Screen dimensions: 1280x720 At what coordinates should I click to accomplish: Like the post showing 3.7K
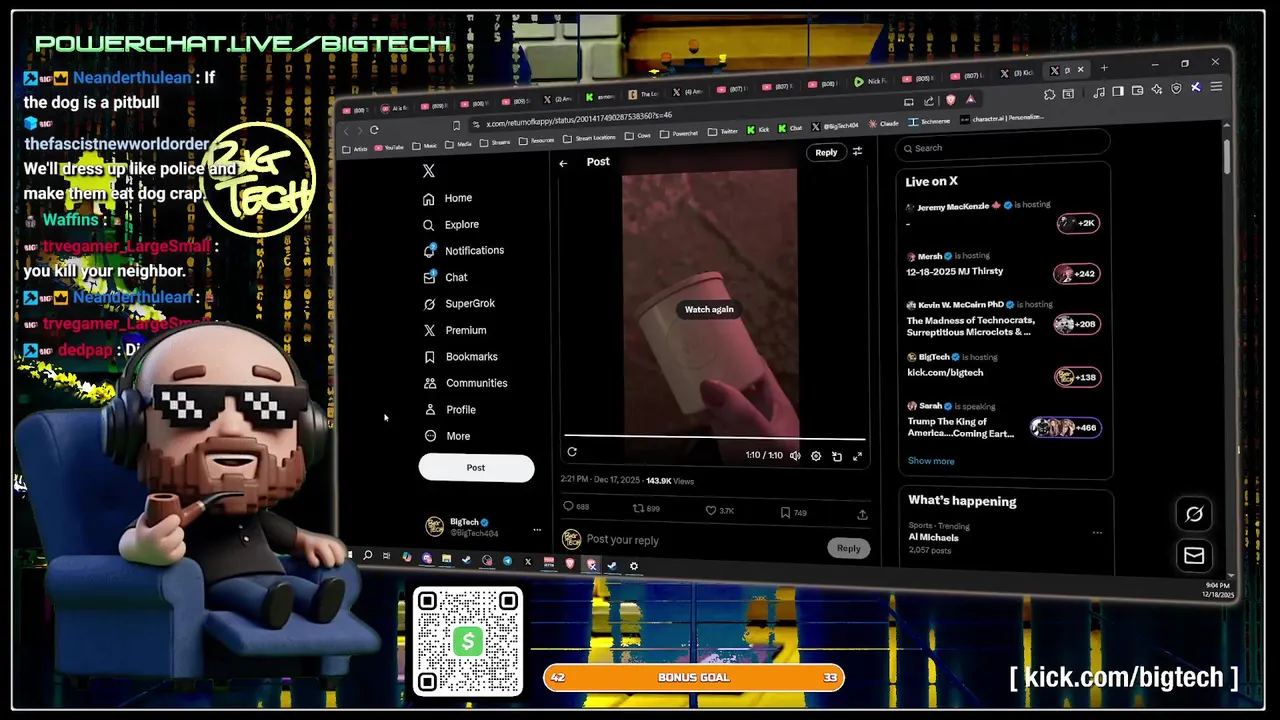click(x=720, y=511)
